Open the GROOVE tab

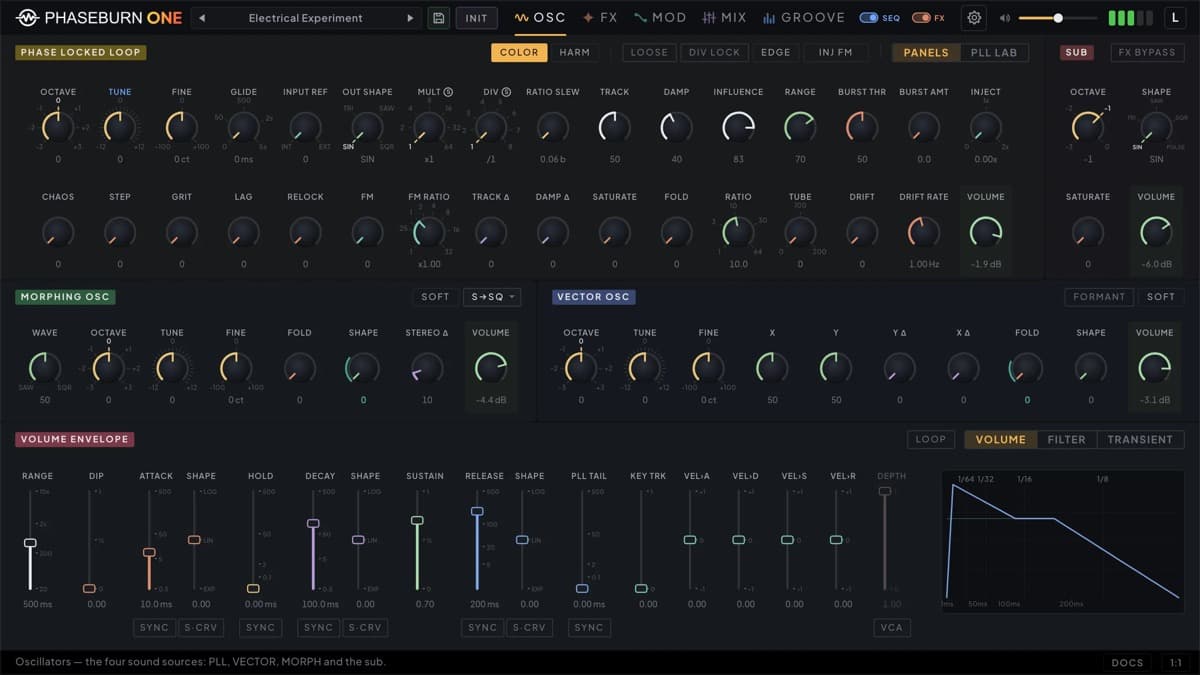coord(804,18)
